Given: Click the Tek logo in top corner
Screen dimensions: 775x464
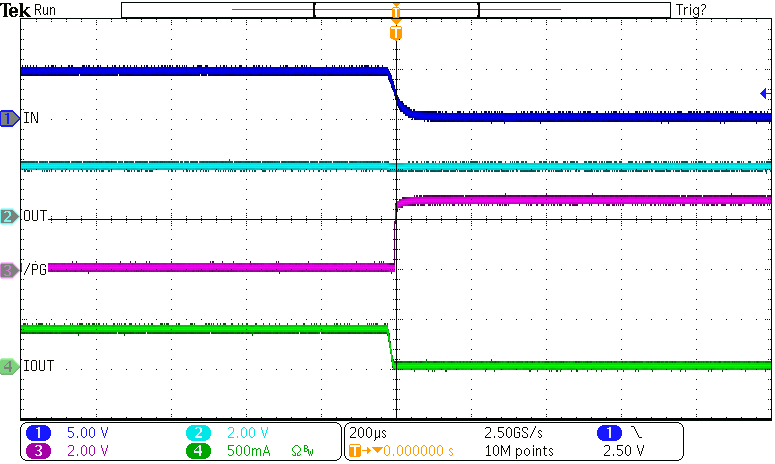Looking at the screenshot, I should [x=15, y=10].
